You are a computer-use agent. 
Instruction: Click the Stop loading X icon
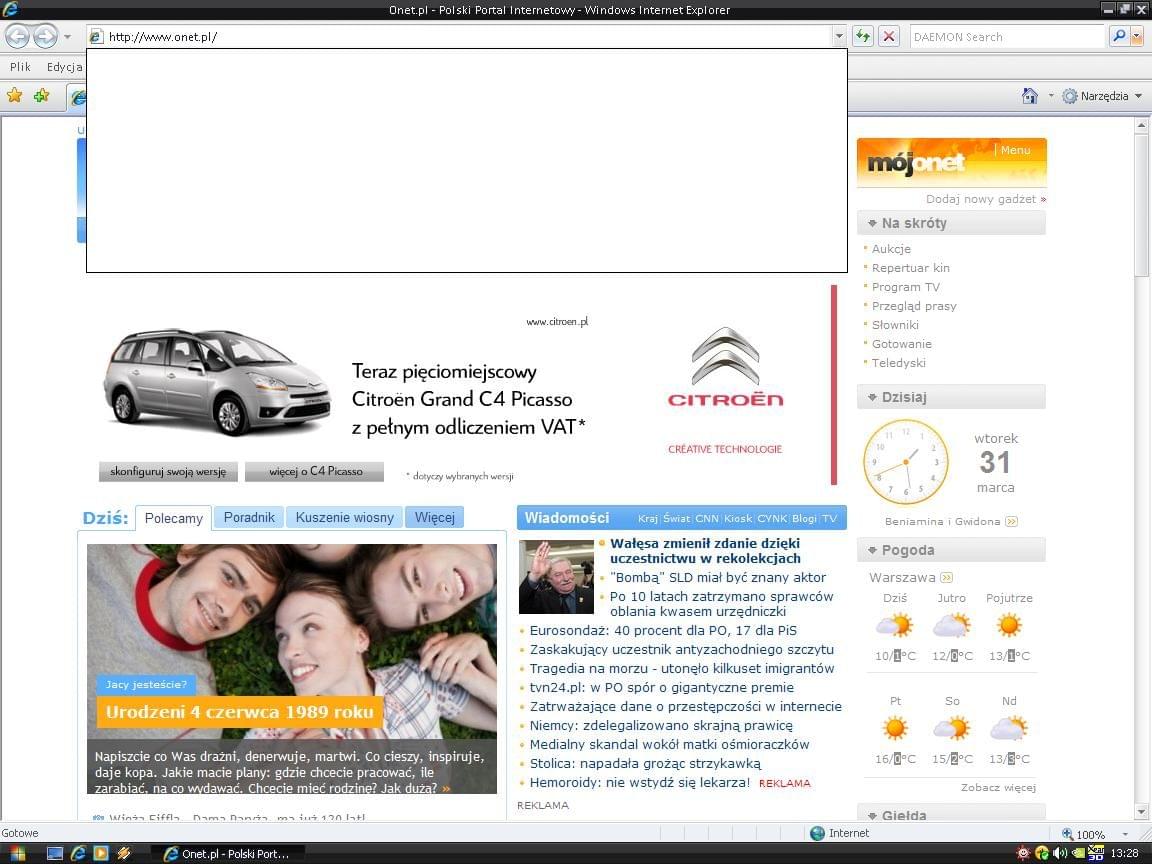click(x=888, y=36)
